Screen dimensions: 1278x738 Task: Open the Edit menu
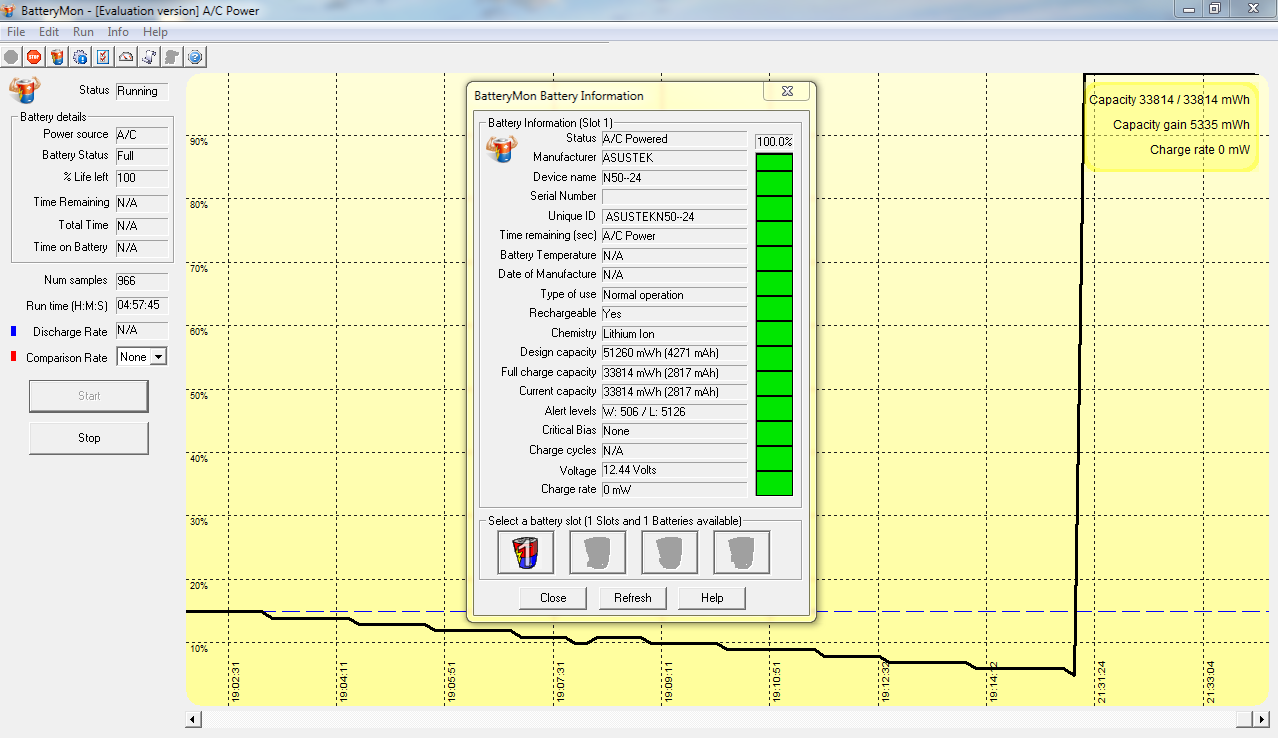click(49, 32)
